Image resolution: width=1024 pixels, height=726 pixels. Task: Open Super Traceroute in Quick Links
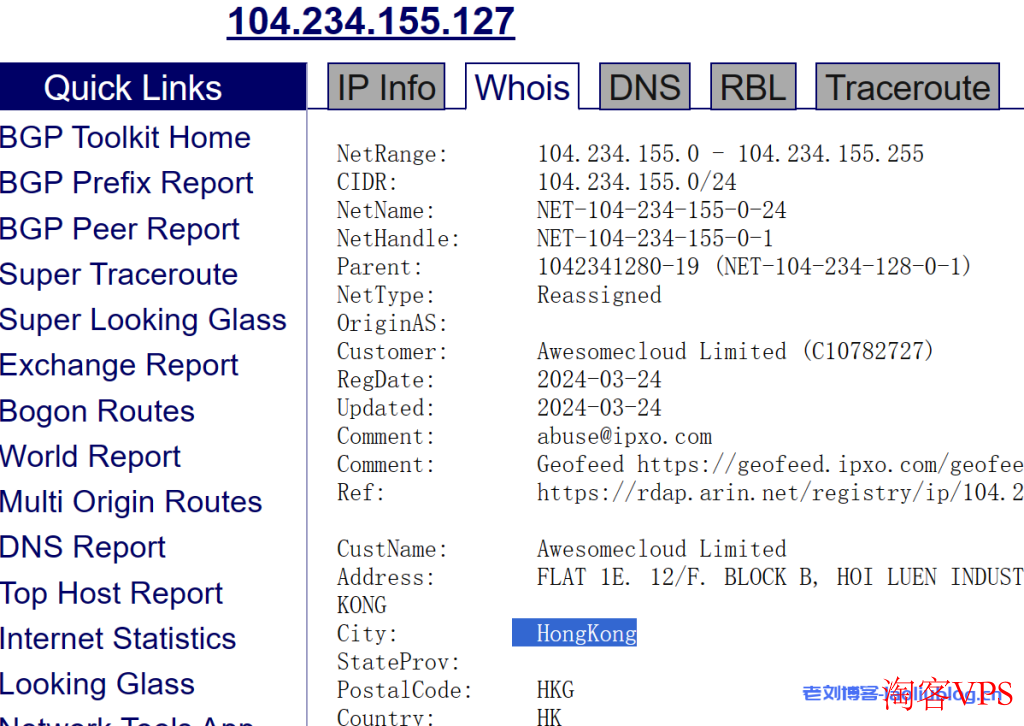[119, 274]
